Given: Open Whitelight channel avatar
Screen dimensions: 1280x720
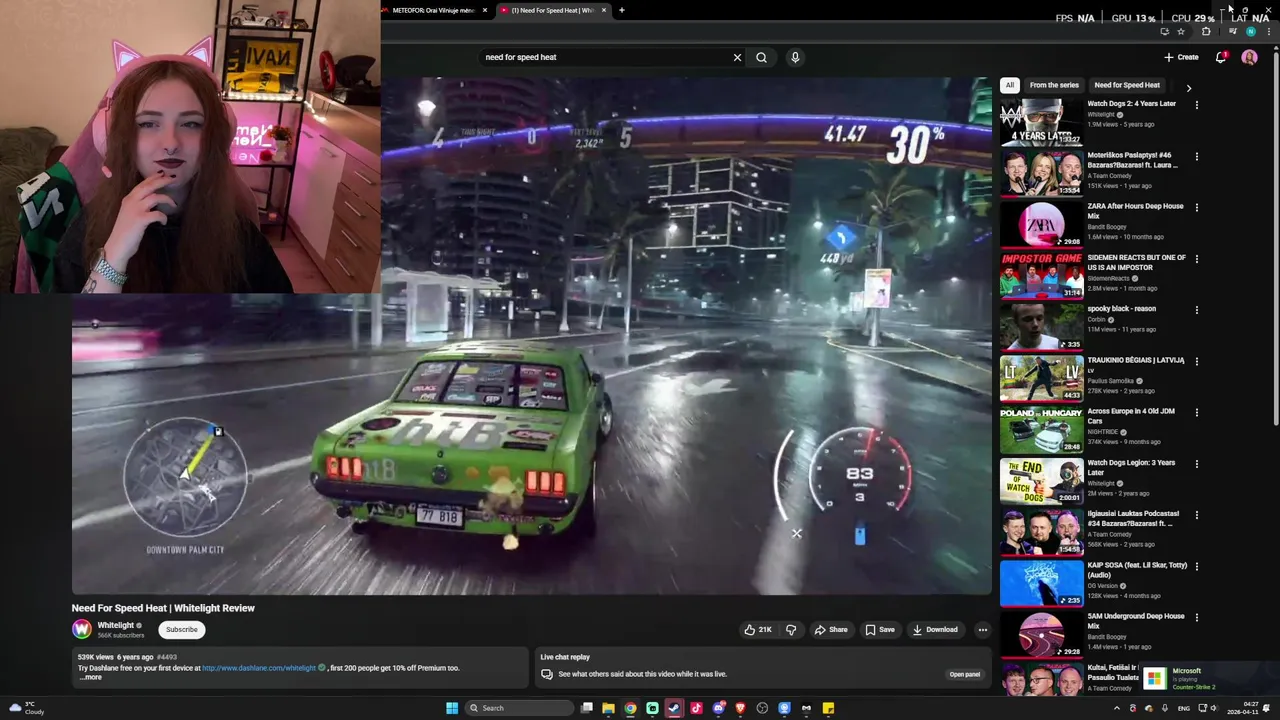Looking at the screenshot, I should (82, 629).
